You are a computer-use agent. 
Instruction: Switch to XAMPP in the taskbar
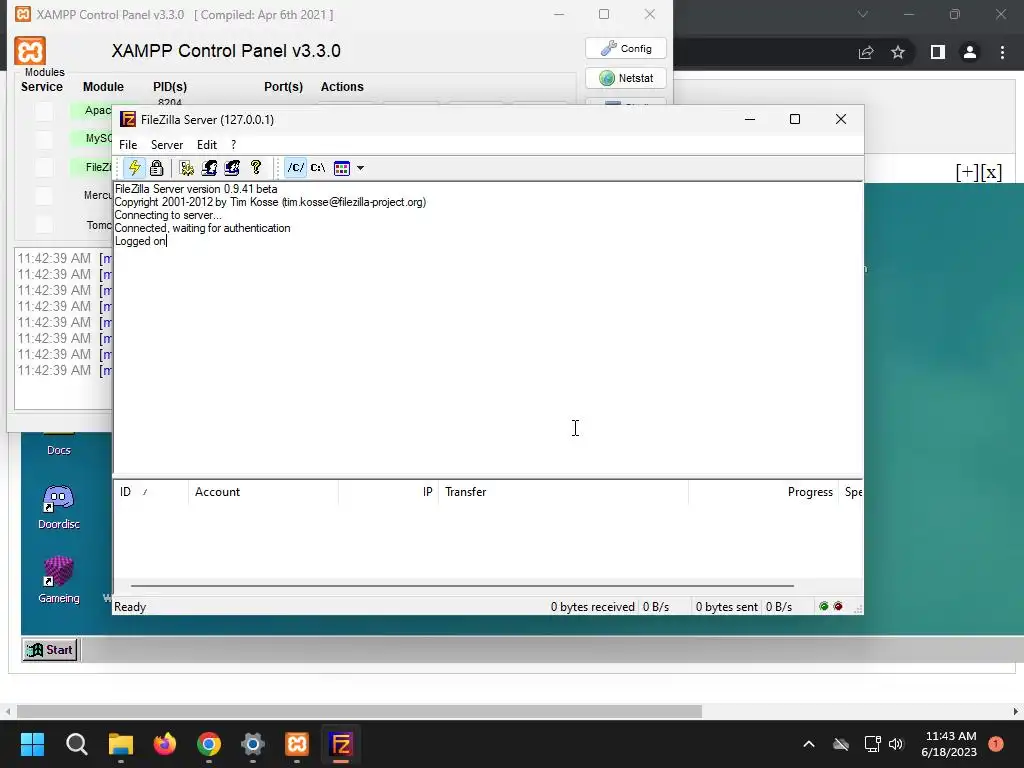pyautogui.click(x=297, y=744)
